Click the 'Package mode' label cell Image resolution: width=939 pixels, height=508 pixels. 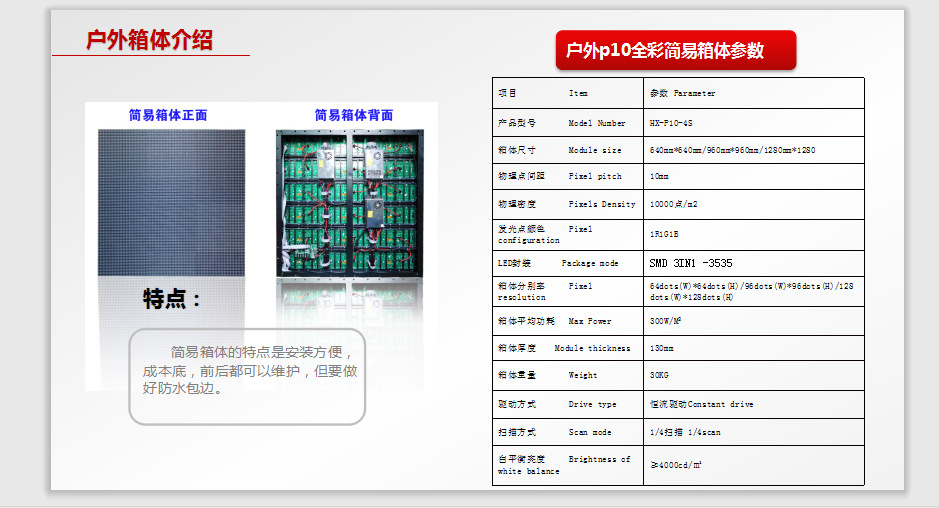coord(568,263)
